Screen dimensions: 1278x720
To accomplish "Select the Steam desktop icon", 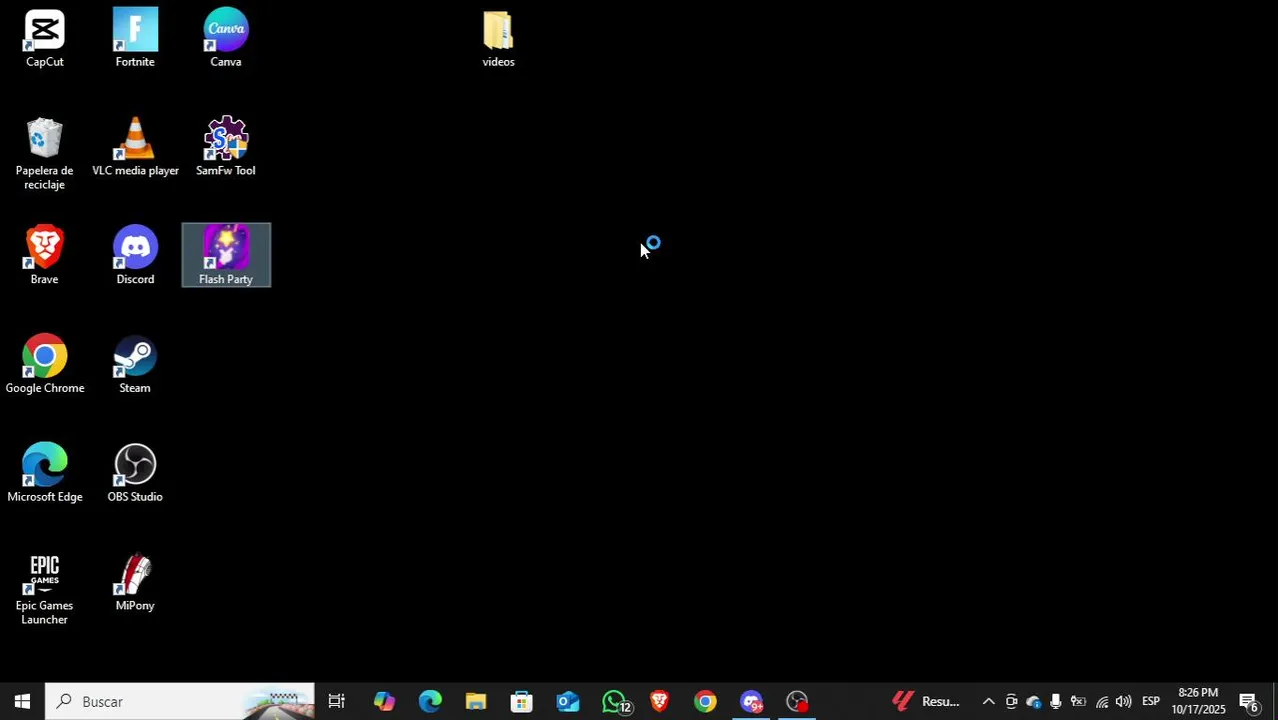I will (x=135, y=365).
